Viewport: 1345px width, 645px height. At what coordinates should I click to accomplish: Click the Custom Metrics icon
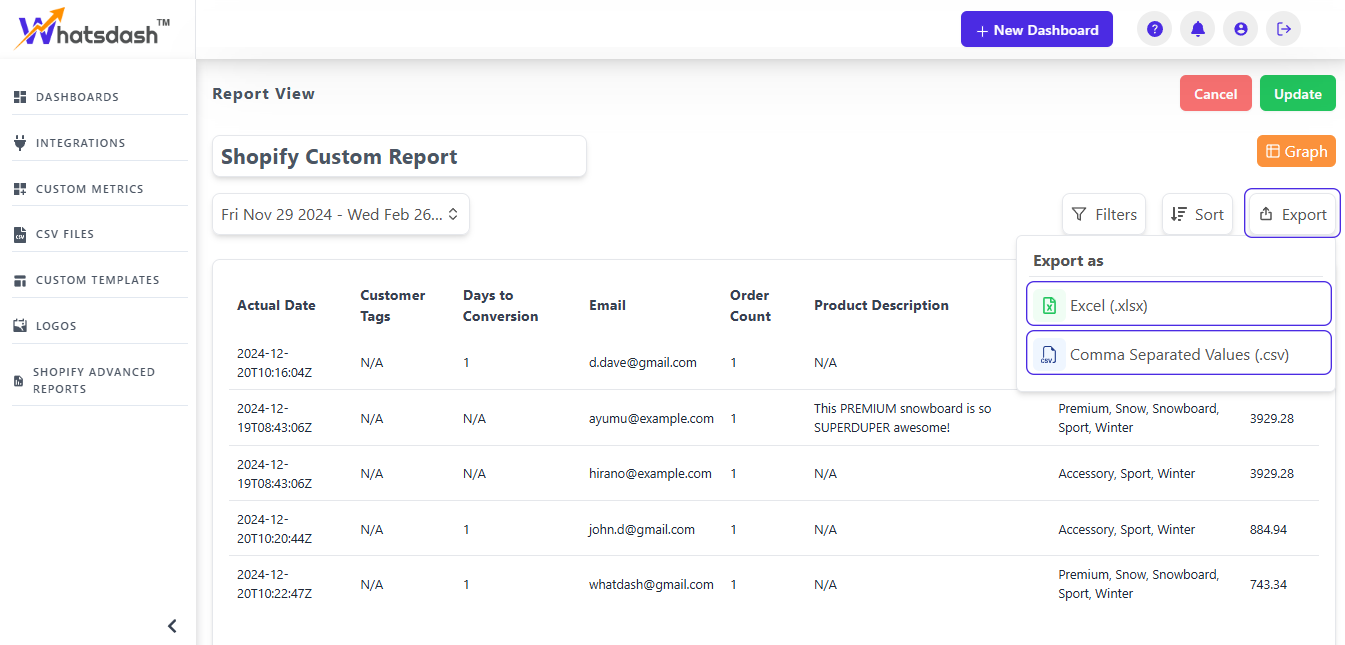tap(20, 189)
